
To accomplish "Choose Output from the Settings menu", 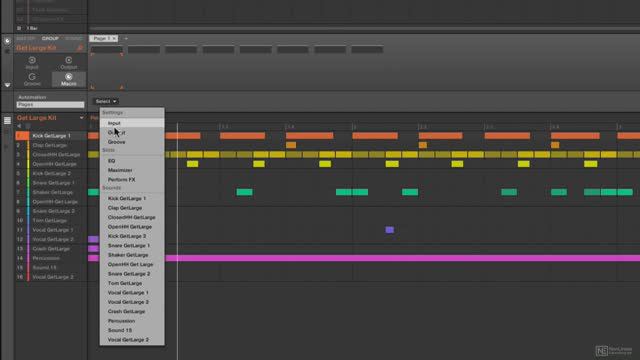I will click(132, 133).
